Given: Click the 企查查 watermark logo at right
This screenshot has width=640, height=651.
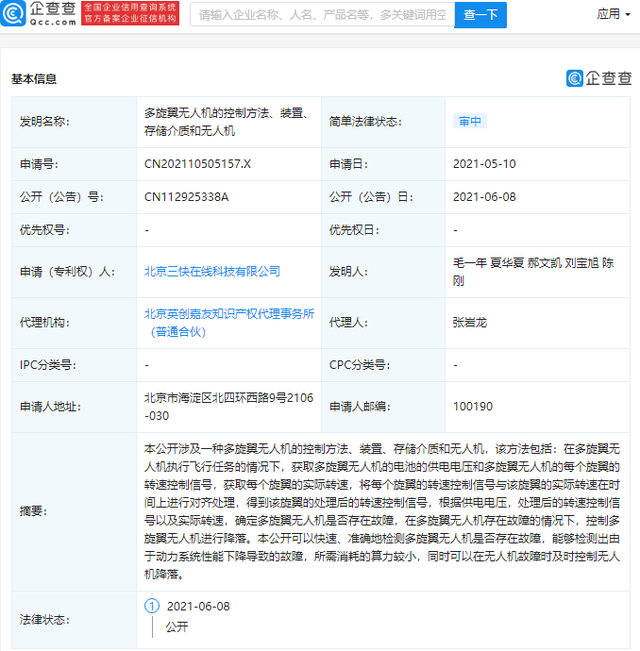Looking at the screenshot, I should point(599,78).
